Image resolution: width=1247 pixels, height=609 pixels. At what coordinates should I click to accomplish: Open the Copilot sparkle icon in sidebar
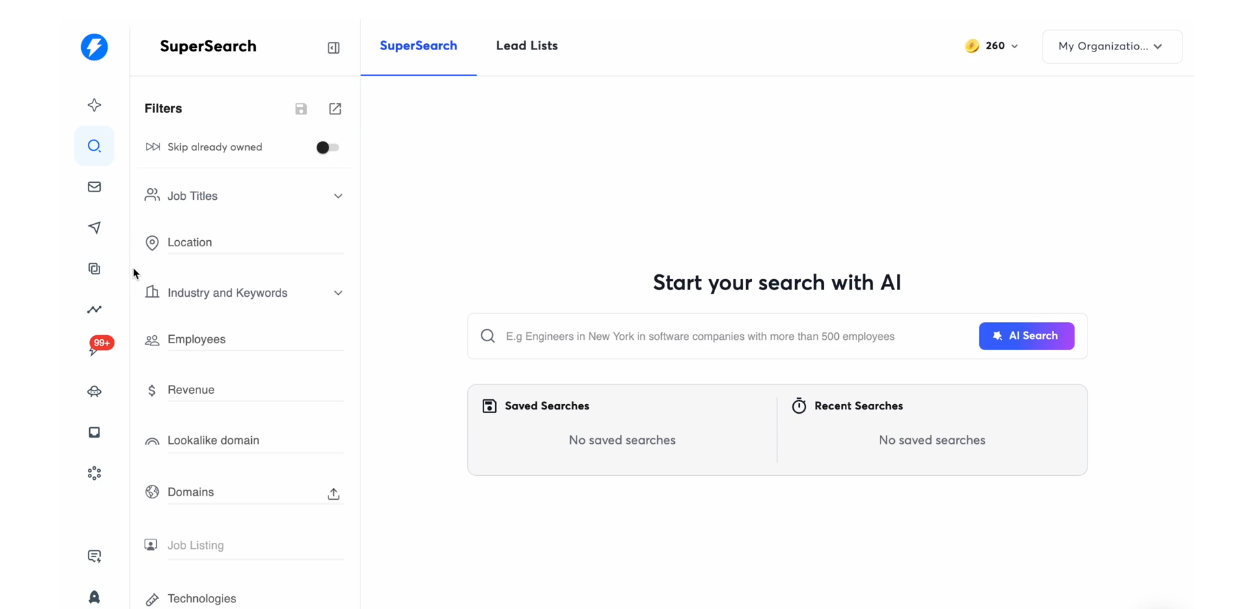click(x=94, y=105)
